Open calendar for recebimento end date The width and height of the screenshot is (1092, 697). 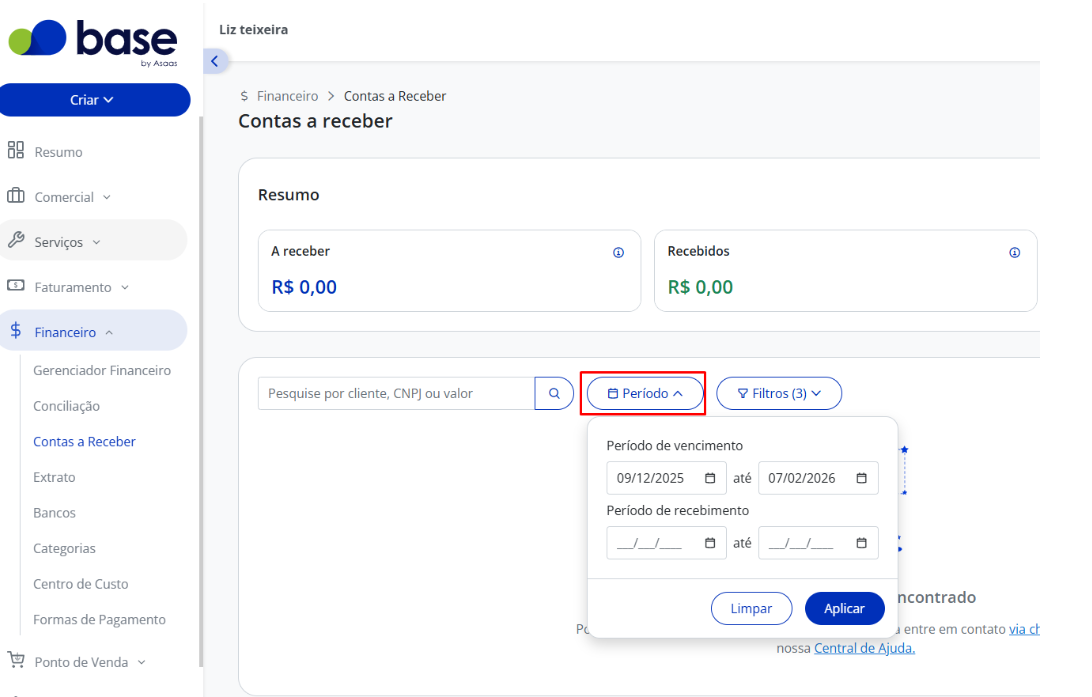[861, 543]
